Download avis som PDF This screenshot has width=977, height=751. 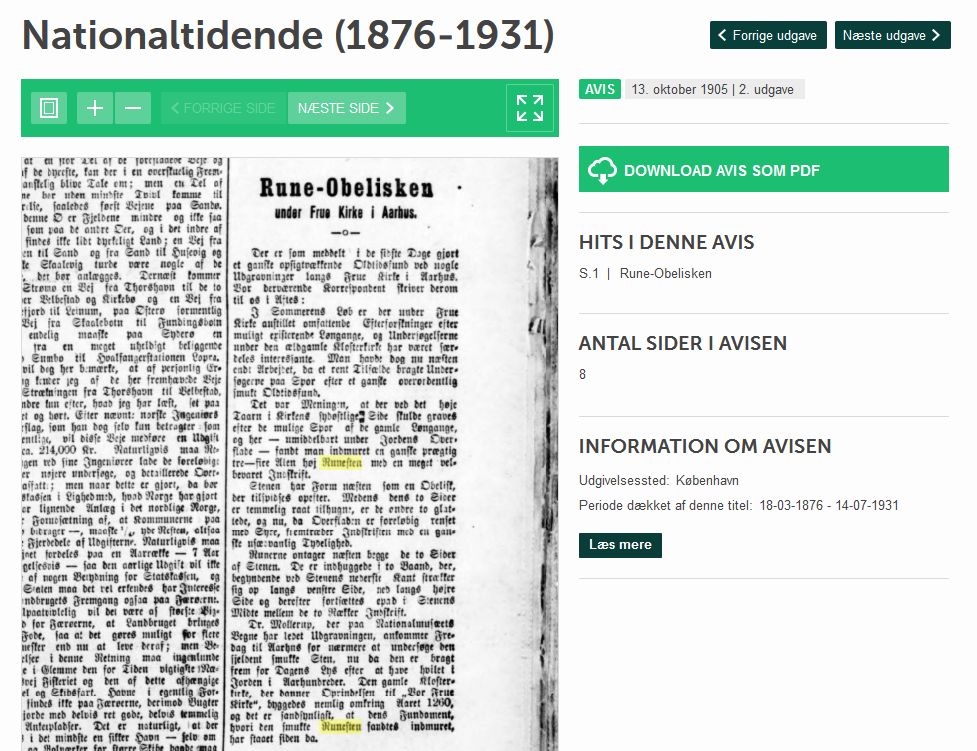point(763,170)
